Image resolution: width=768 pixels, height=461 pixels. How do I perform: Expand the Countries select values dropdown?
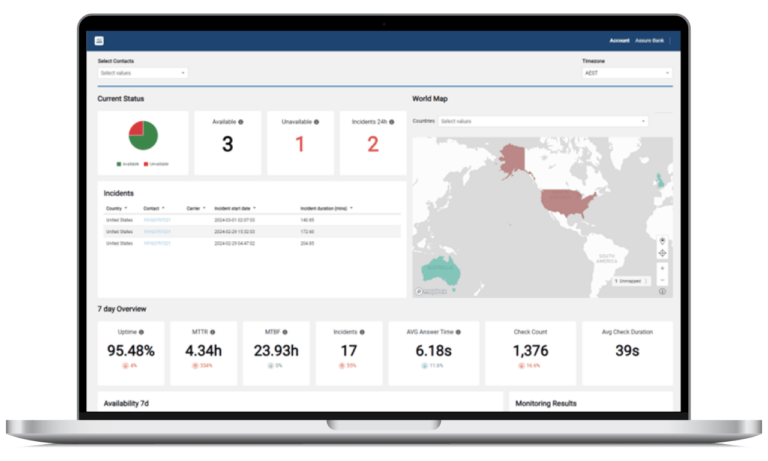pyautogui.click(x=543, y=121)
